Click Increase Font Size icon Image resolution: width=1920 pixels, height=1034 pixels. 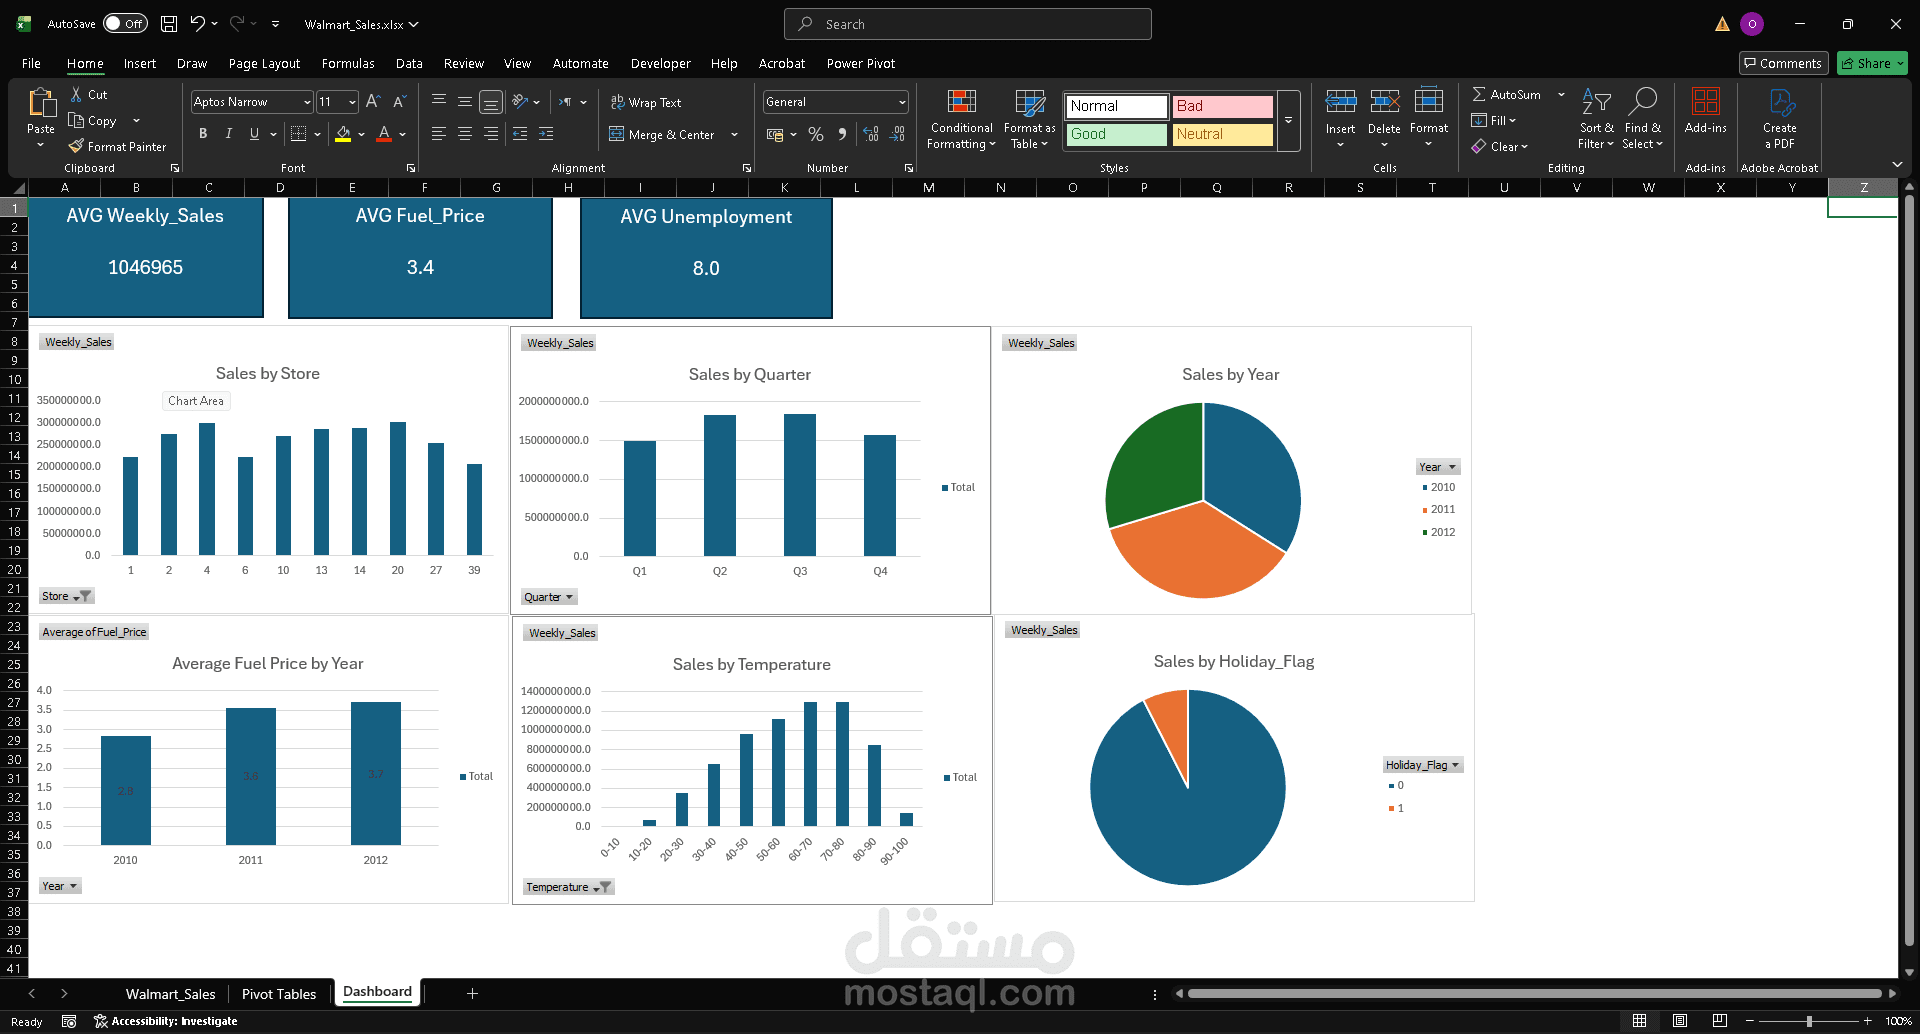coord(372,102)
